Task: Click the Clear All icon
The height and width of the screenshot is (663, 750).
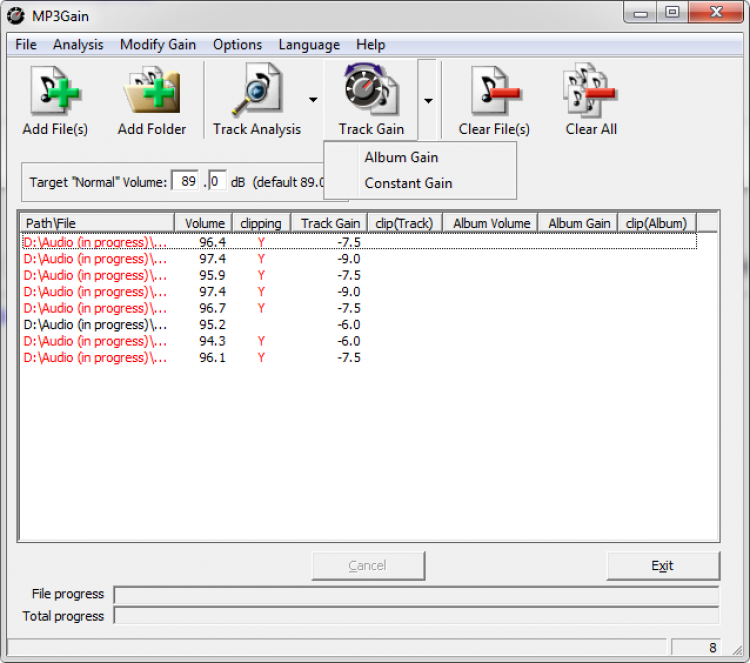Action: (x=591, y=90)
